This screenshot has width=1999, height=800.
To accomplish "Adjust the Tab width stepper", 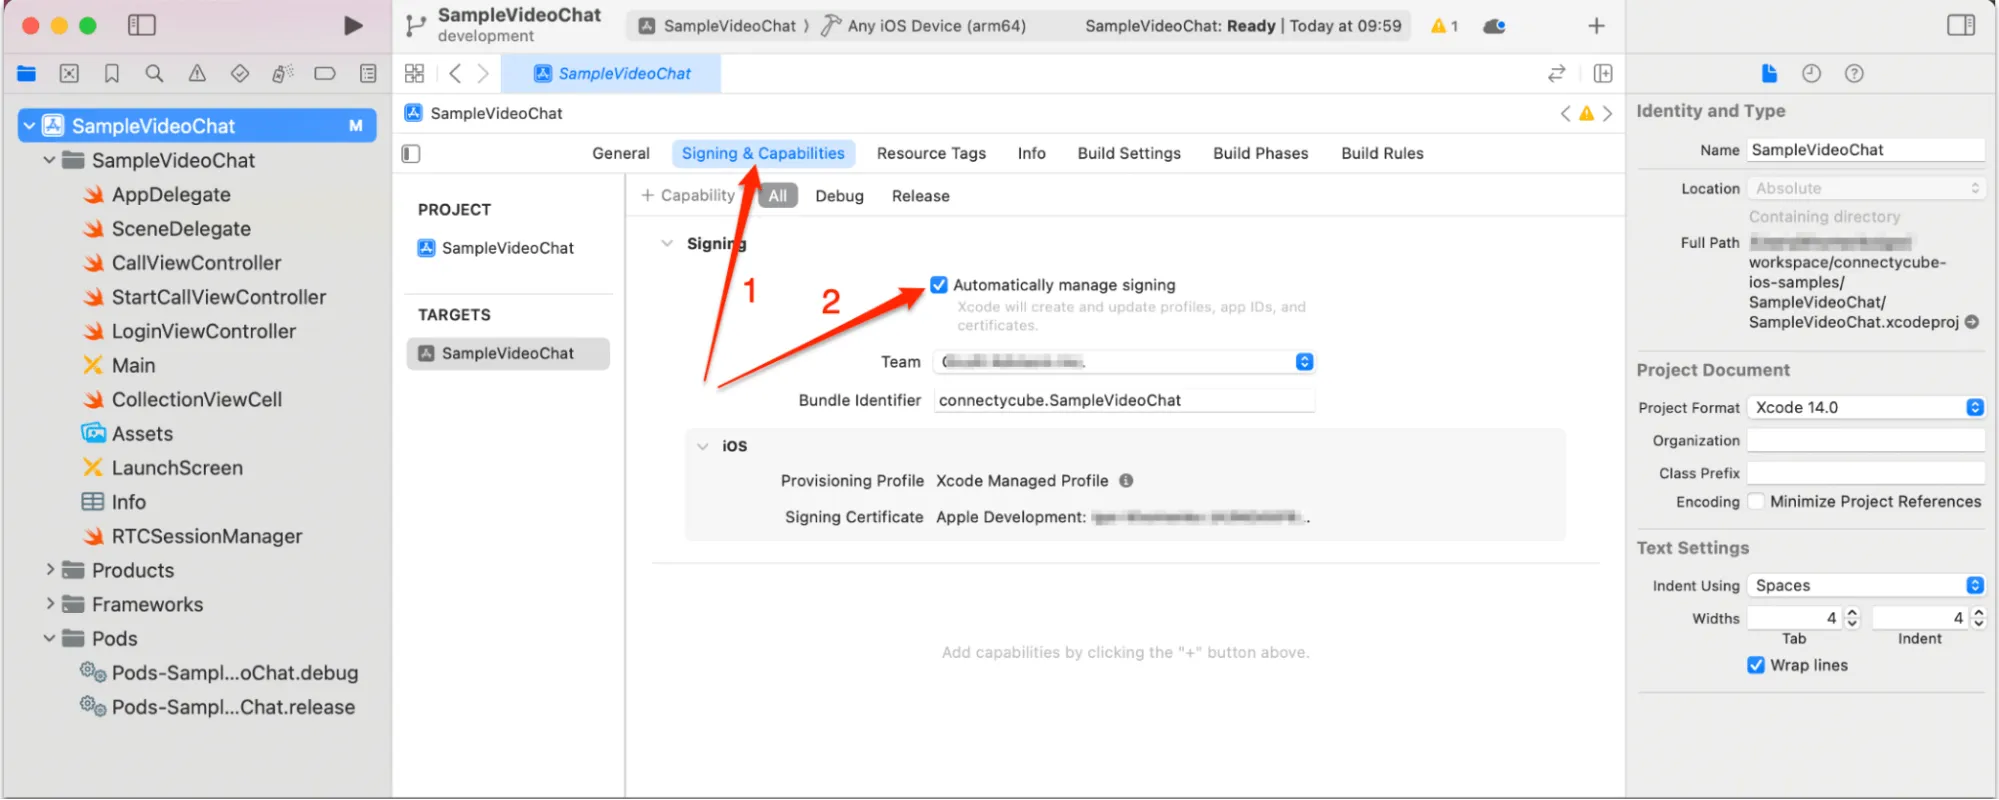I will pos(1852,618).
